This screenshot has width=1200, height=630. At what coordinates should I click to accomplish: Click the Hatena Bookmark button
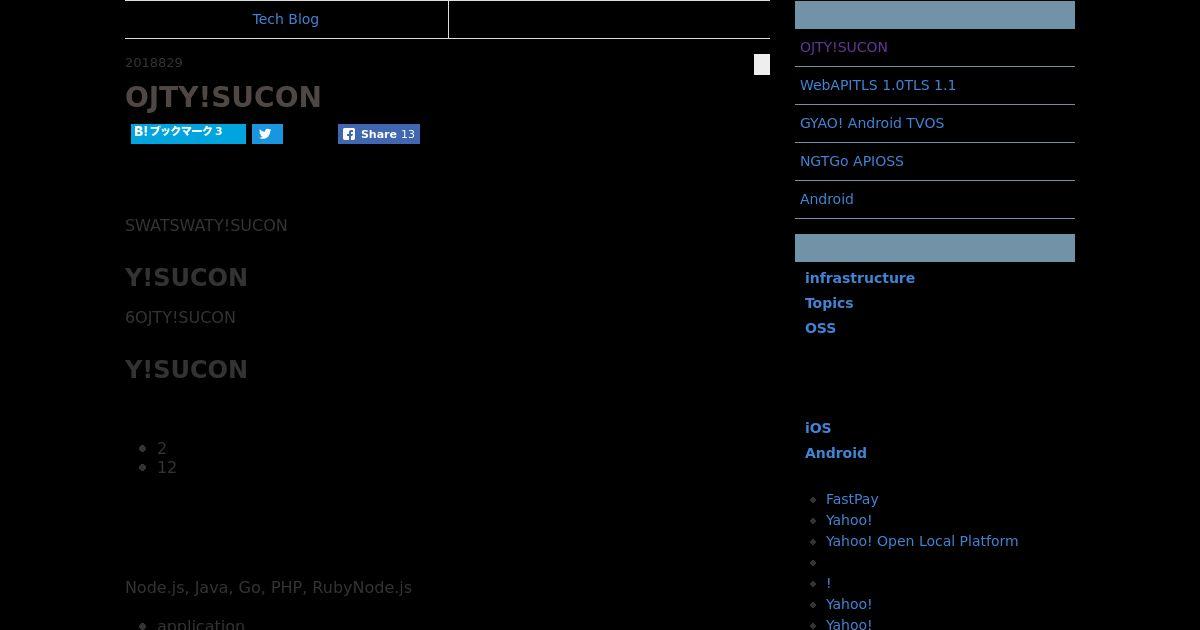click(188, 134)
